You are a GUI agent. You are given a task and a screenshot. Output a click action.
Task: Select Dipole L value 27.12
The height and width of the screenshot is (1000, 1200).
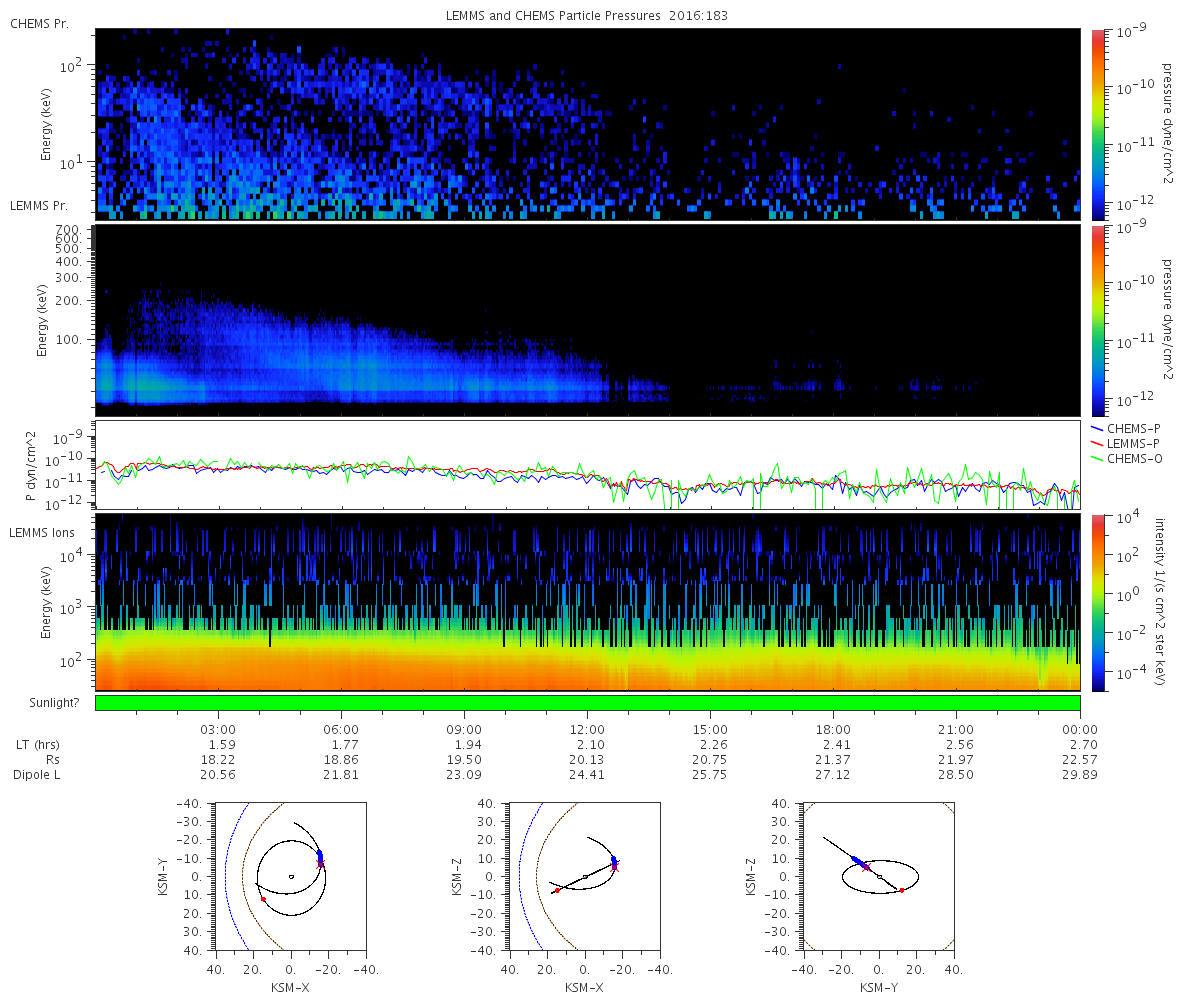pos(833,775)
